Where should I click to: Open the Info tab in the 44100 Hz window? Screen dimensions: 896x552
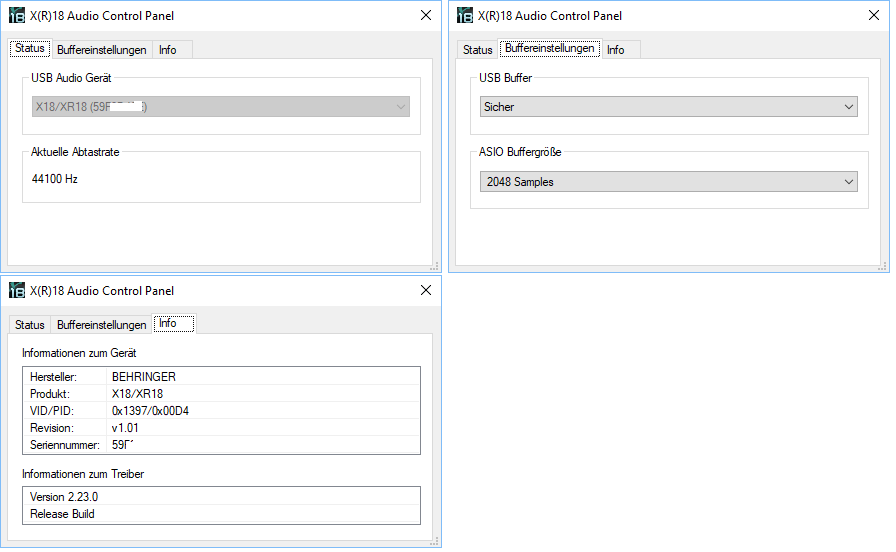click(x=168, y=50)
